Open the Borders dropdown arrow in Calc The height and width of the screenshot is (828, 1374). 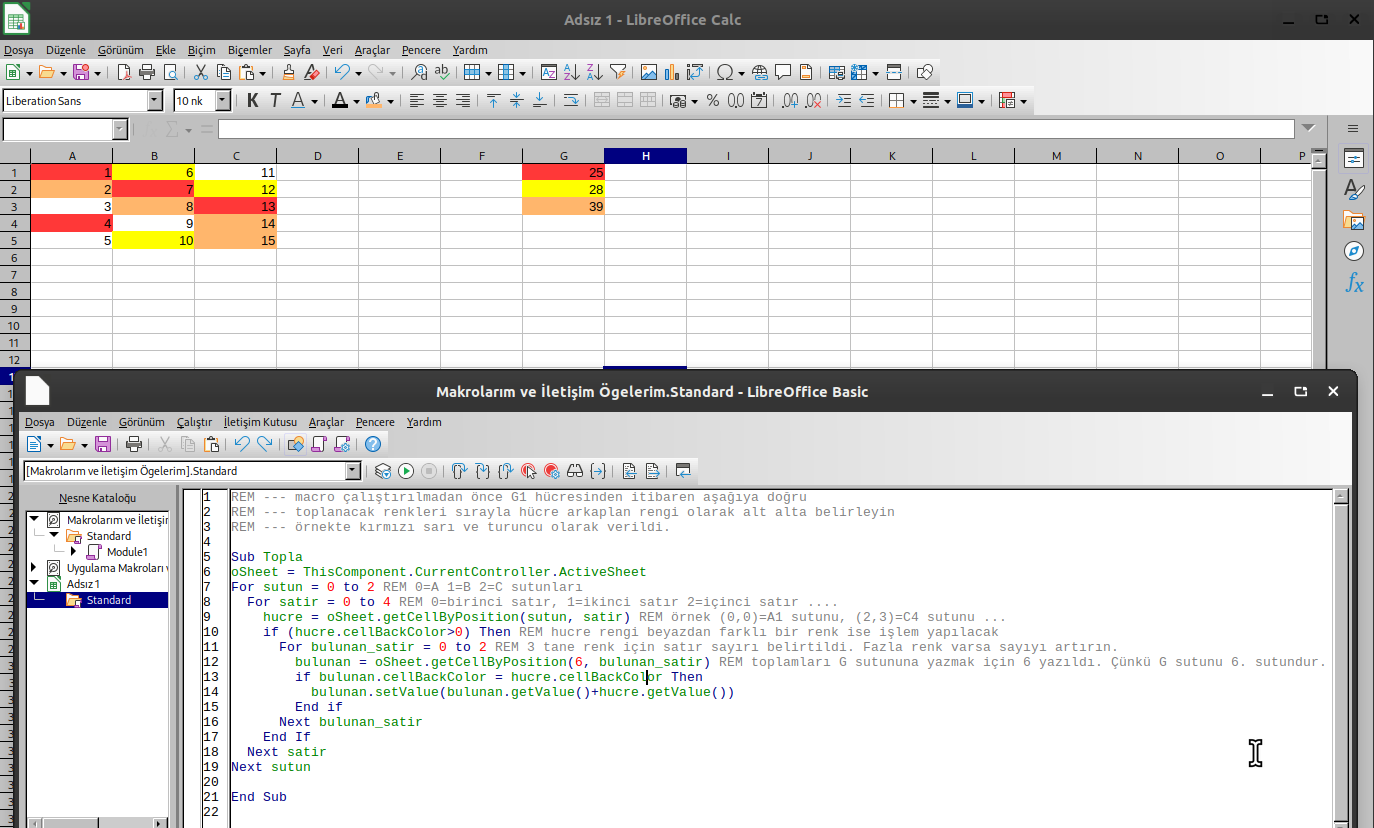[x=912, y=100]
